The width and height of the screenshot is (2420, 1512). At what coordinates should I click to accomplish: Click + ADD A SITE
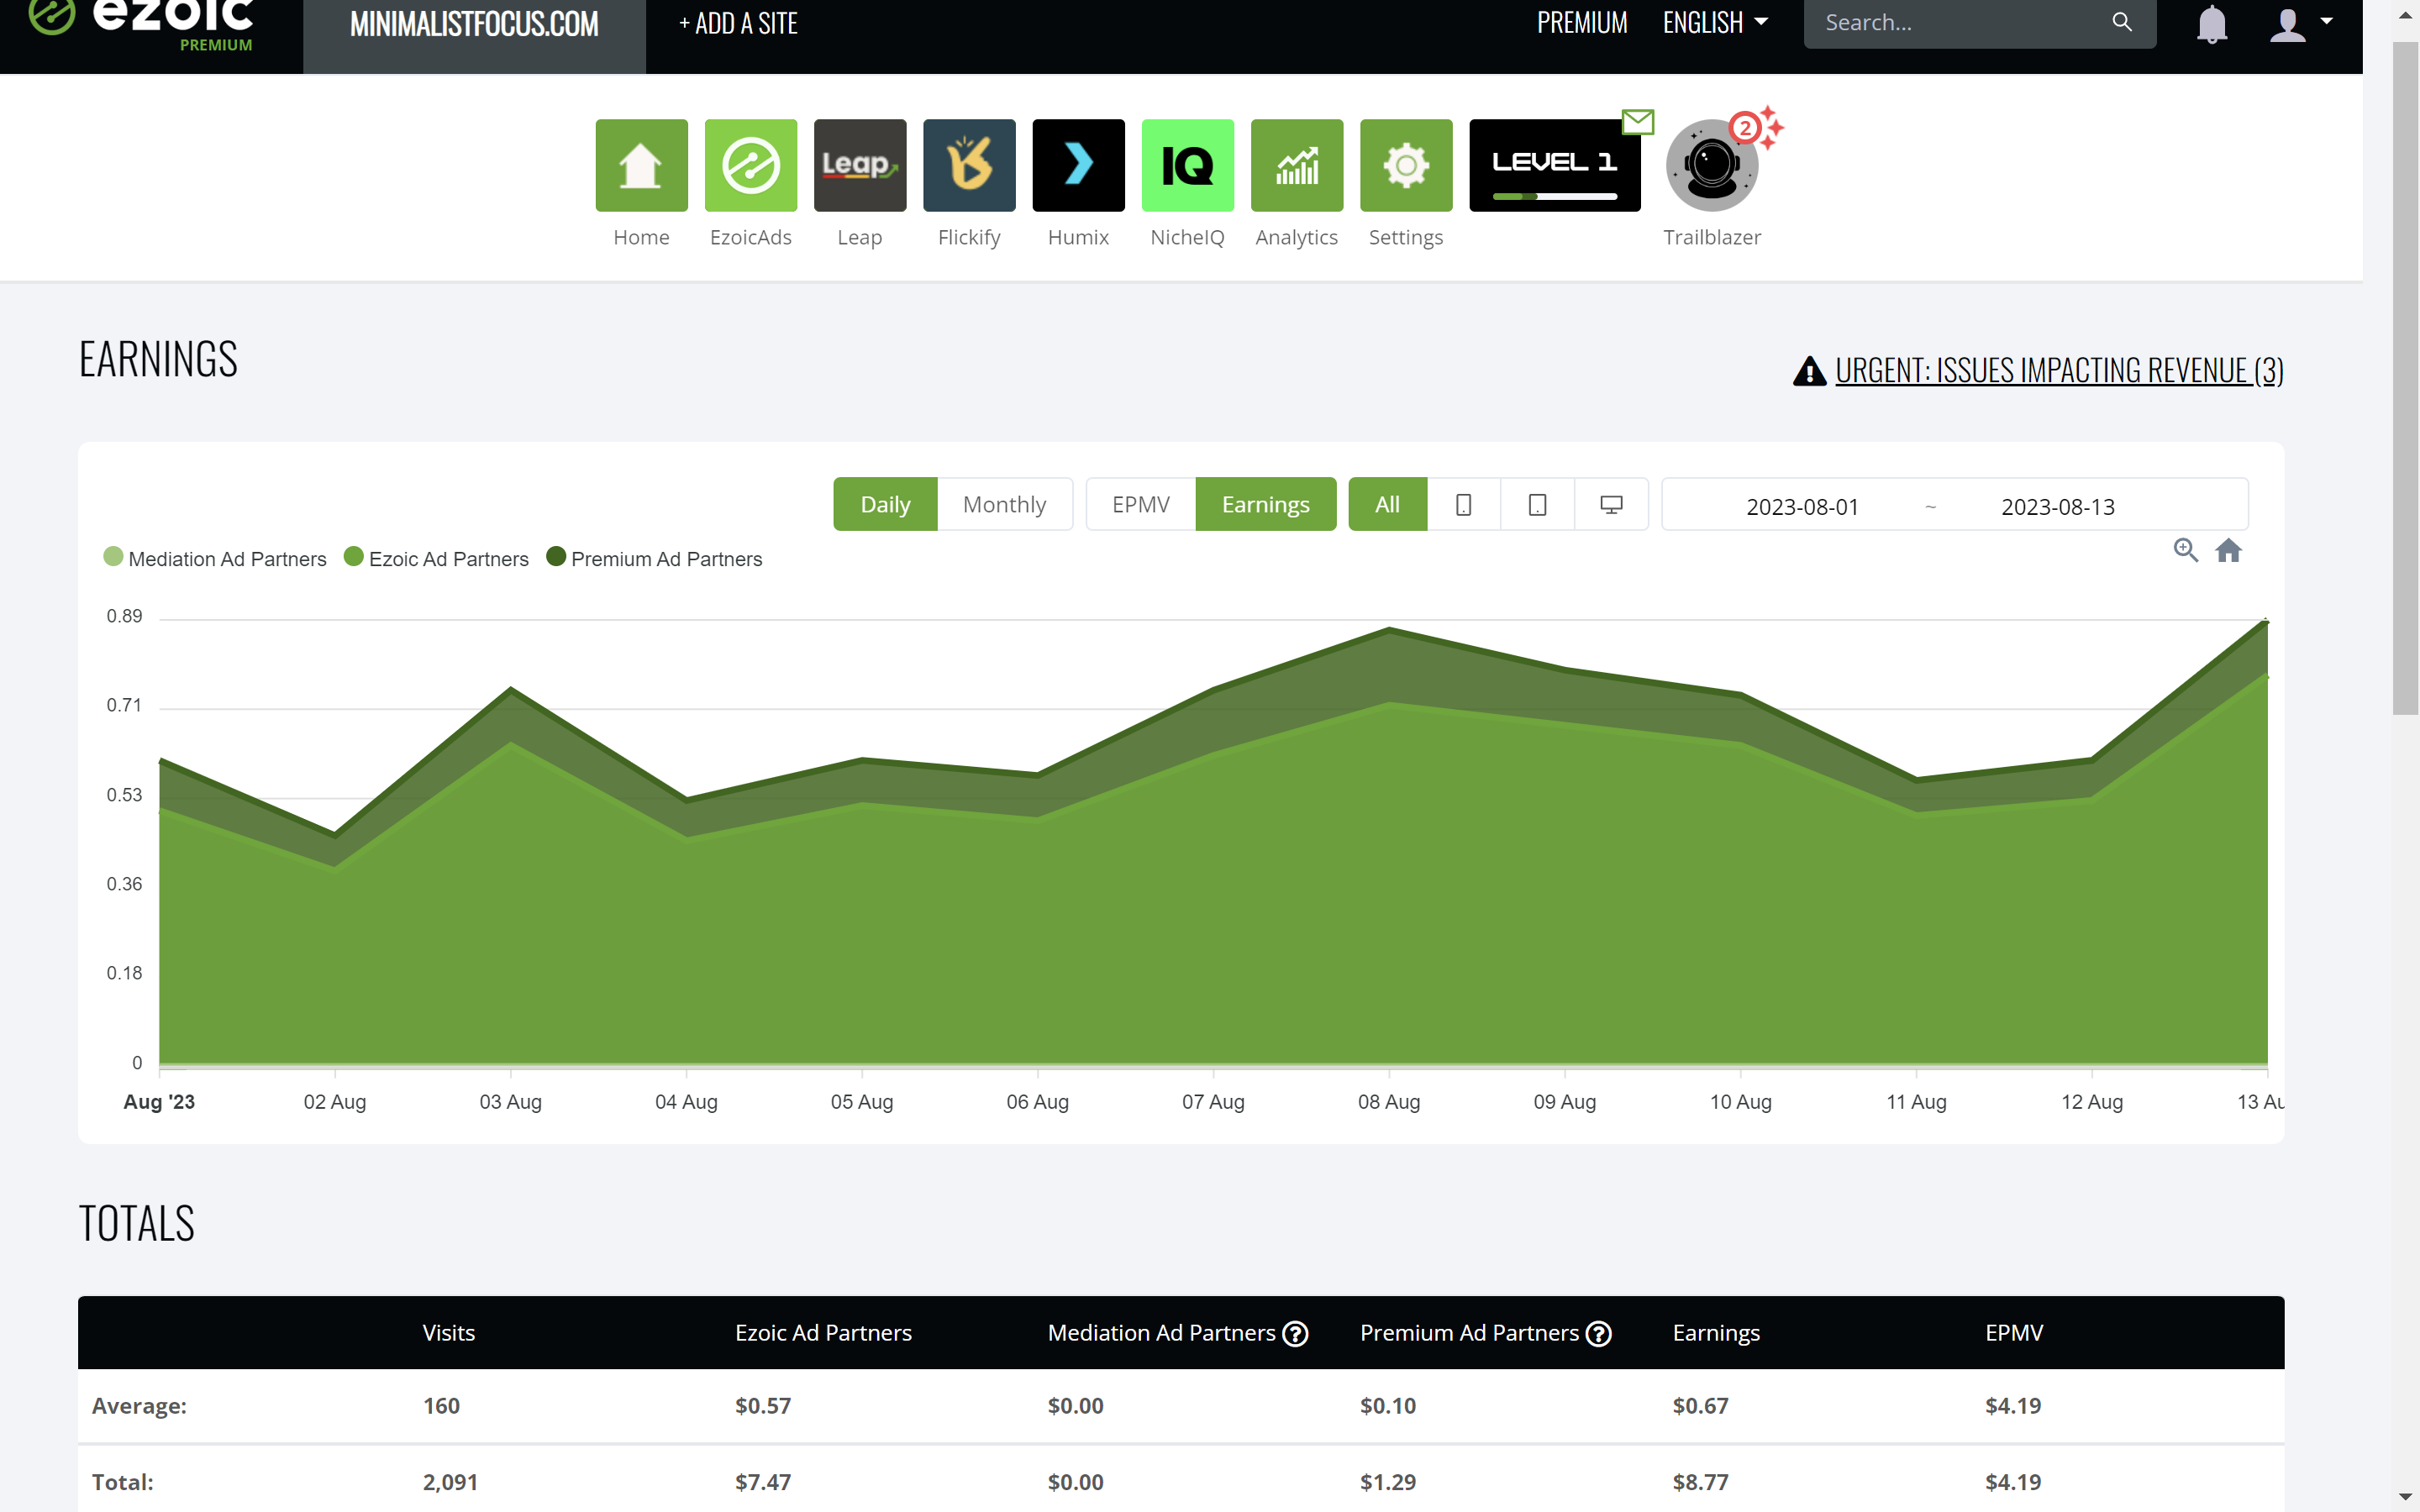click(738, 23)
